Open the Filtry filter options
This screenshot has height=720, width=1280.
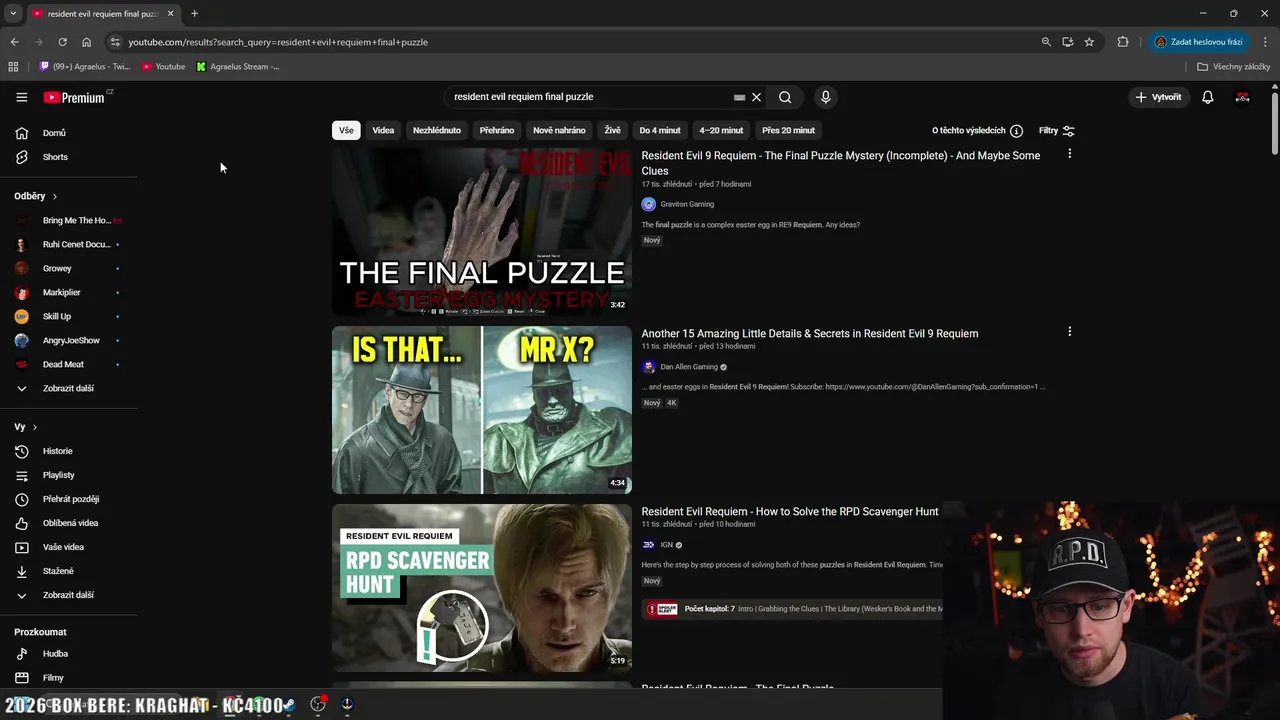[x=1056, y=131]
